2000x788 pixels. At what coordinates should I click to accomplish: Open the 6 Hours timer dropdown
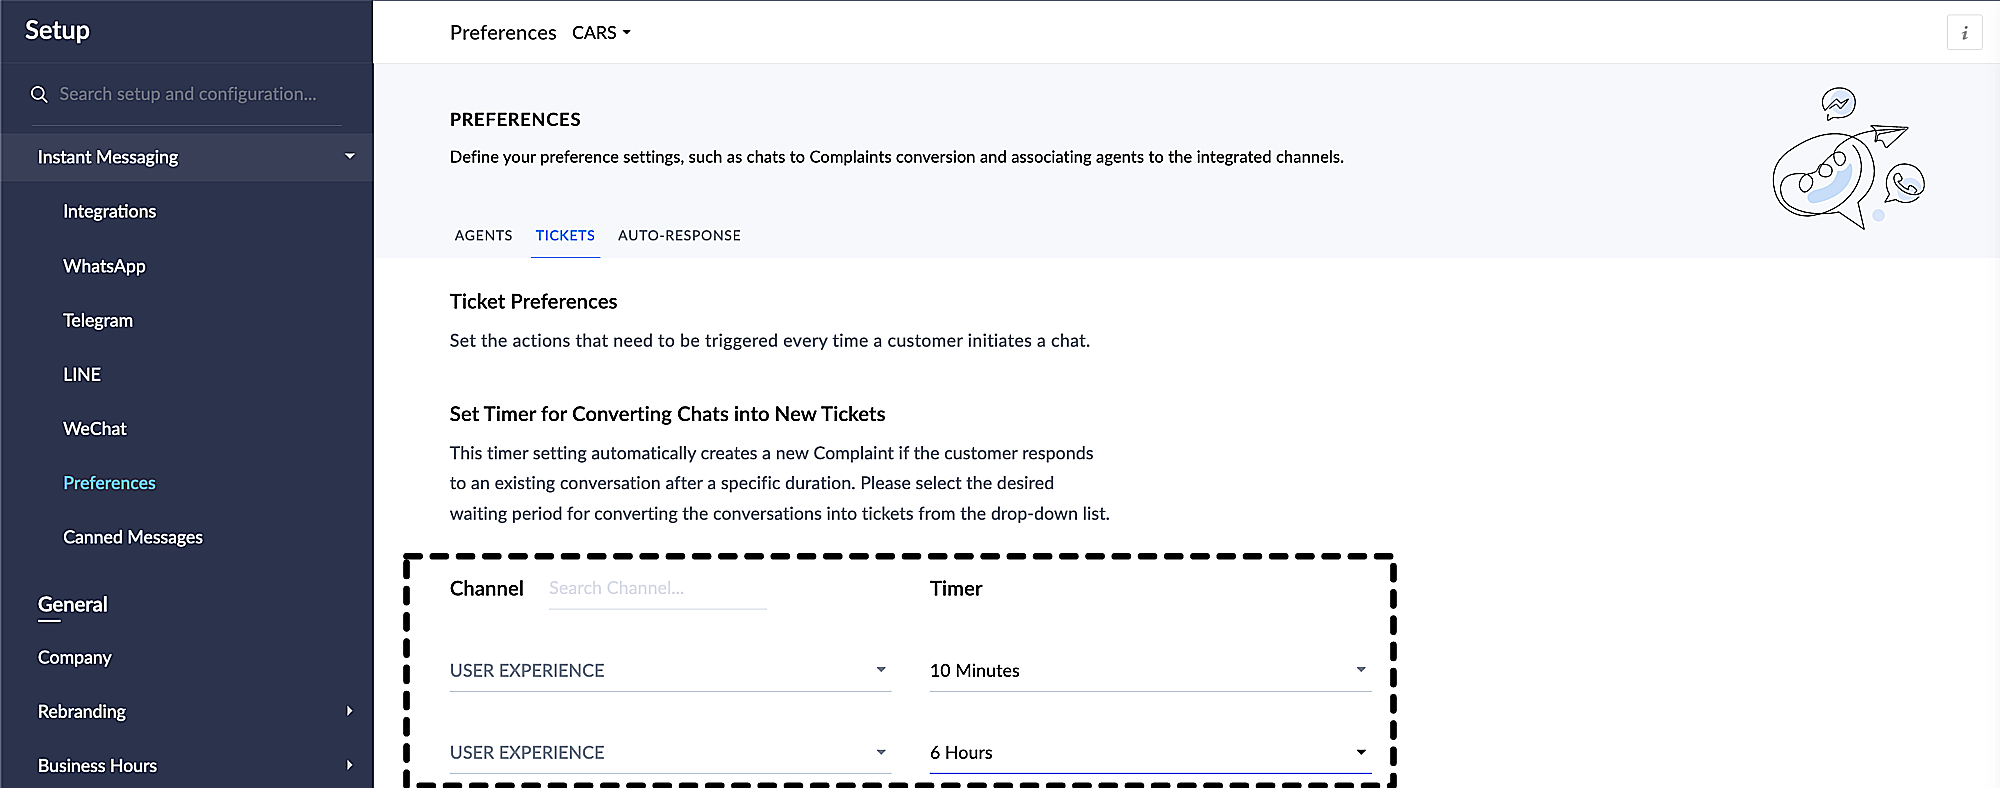1150,753
